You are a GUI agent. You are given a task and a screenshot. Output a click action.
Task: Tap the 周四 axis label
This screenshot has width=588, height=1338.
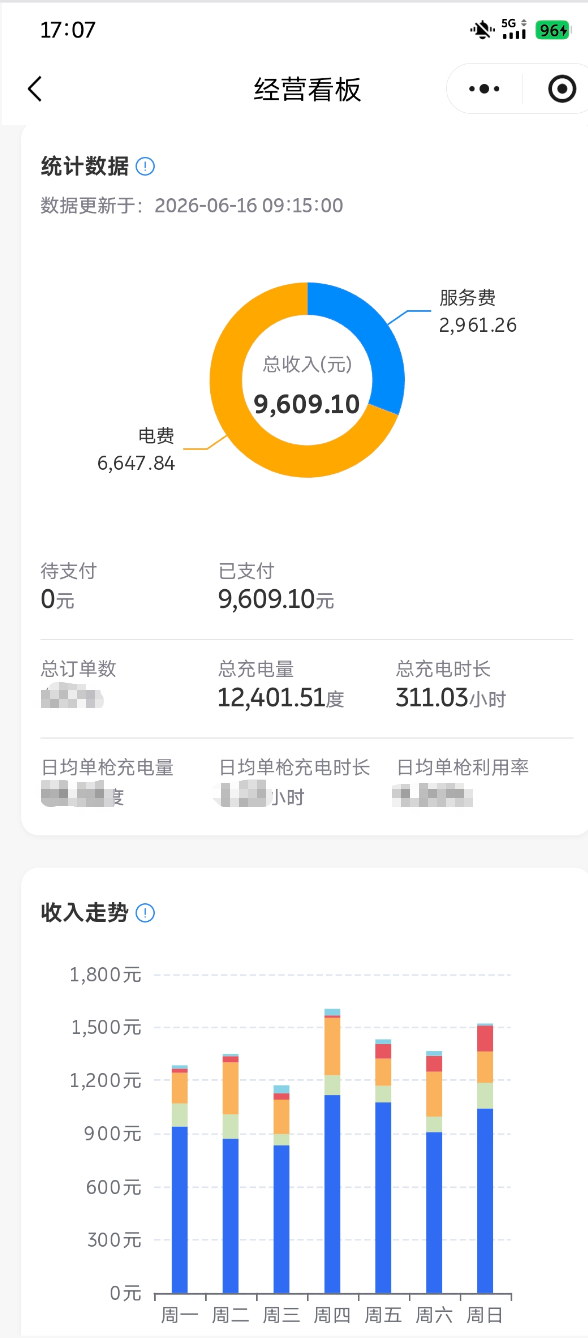(332, 1314)
